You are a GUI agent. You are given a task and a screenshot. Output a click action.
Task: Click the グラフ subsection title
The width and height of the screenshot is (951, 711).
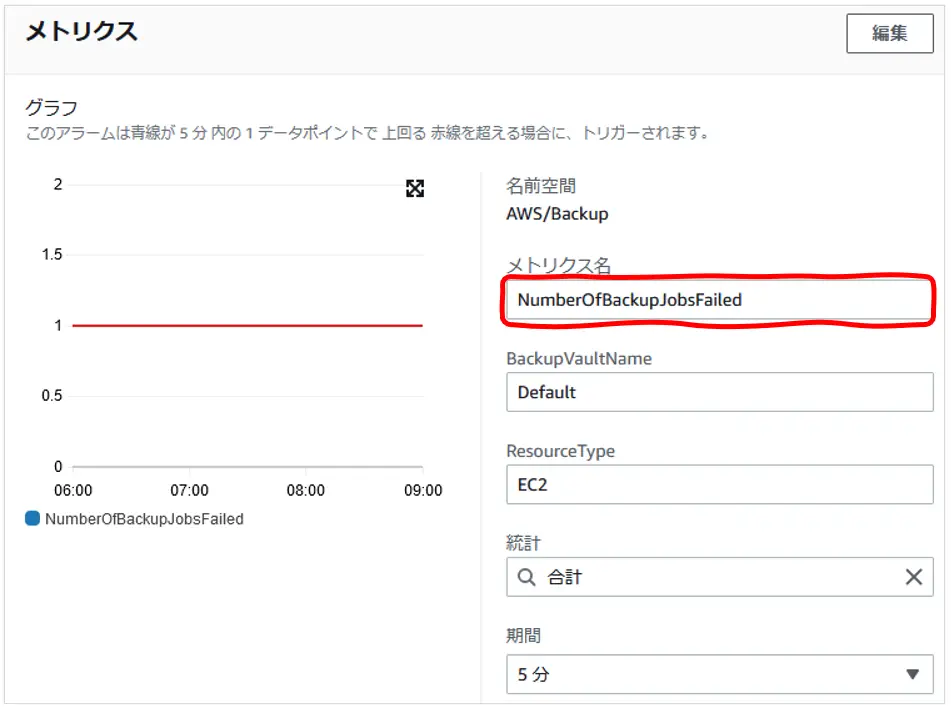tap(52, 107)
